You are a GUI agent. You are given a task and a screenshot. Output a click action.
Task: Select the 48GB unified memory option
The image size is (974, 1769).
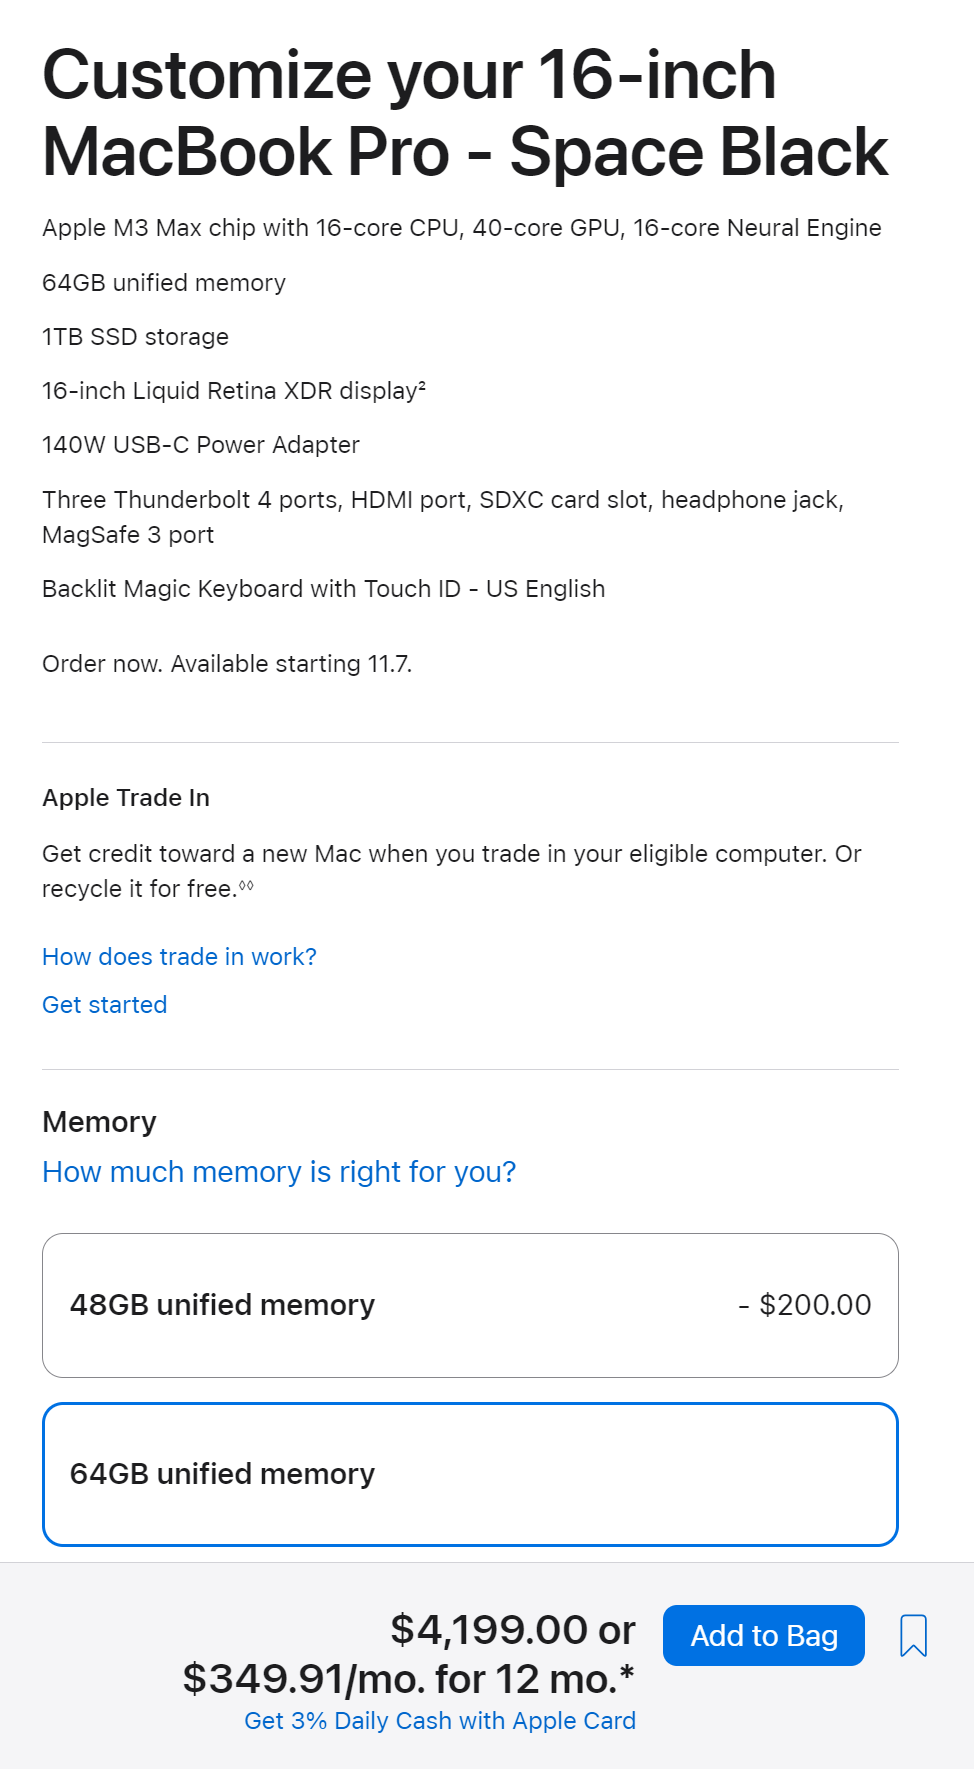[470, 1305]
